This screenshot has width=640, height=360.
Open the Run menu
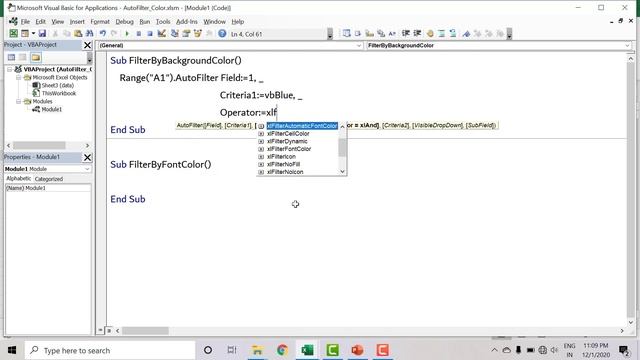point(144,22)
